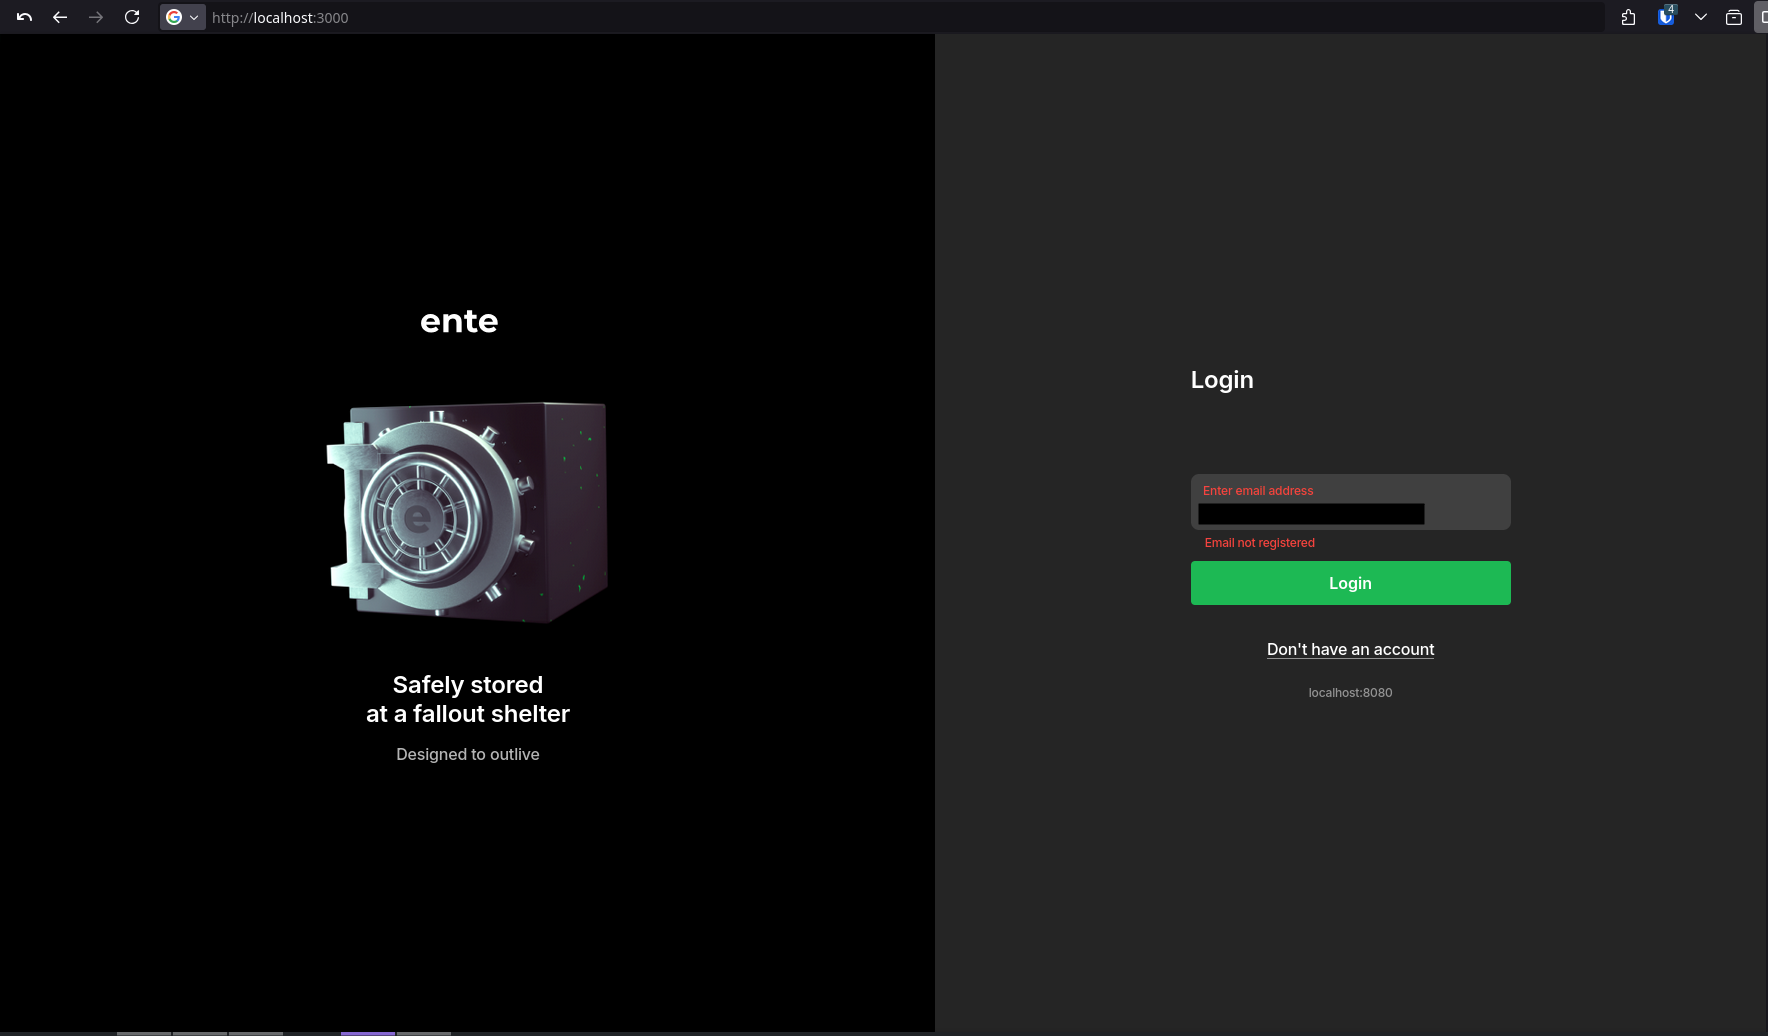Click the email address input field

[x=1350, y=502]
